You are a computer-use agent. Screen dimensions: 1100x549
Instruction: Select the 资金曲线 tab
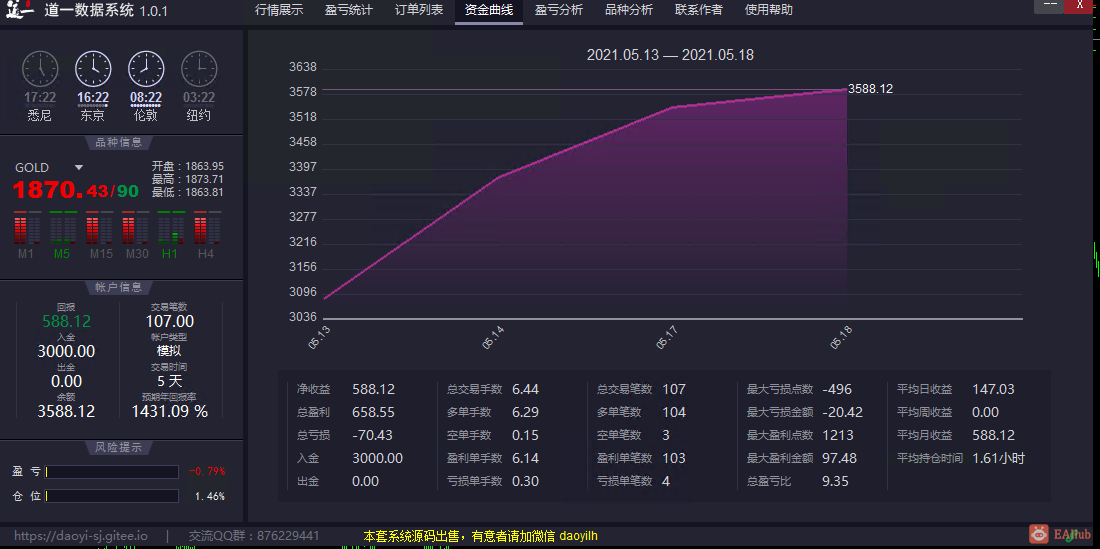coord(488,11)
